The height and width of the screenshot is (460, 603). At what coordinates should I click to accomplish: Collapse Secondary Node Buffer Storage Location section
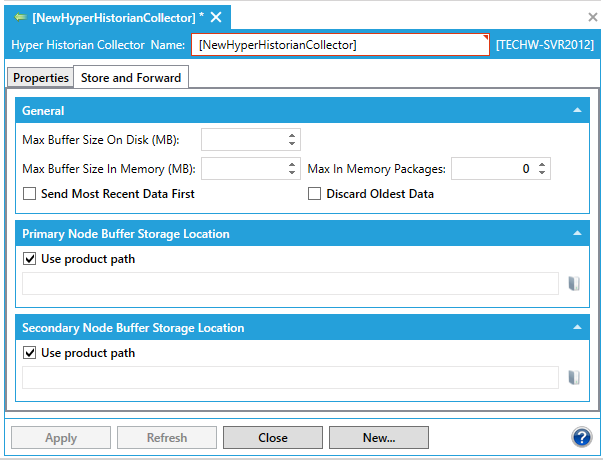pyautogui.click(x=576, y=328)
